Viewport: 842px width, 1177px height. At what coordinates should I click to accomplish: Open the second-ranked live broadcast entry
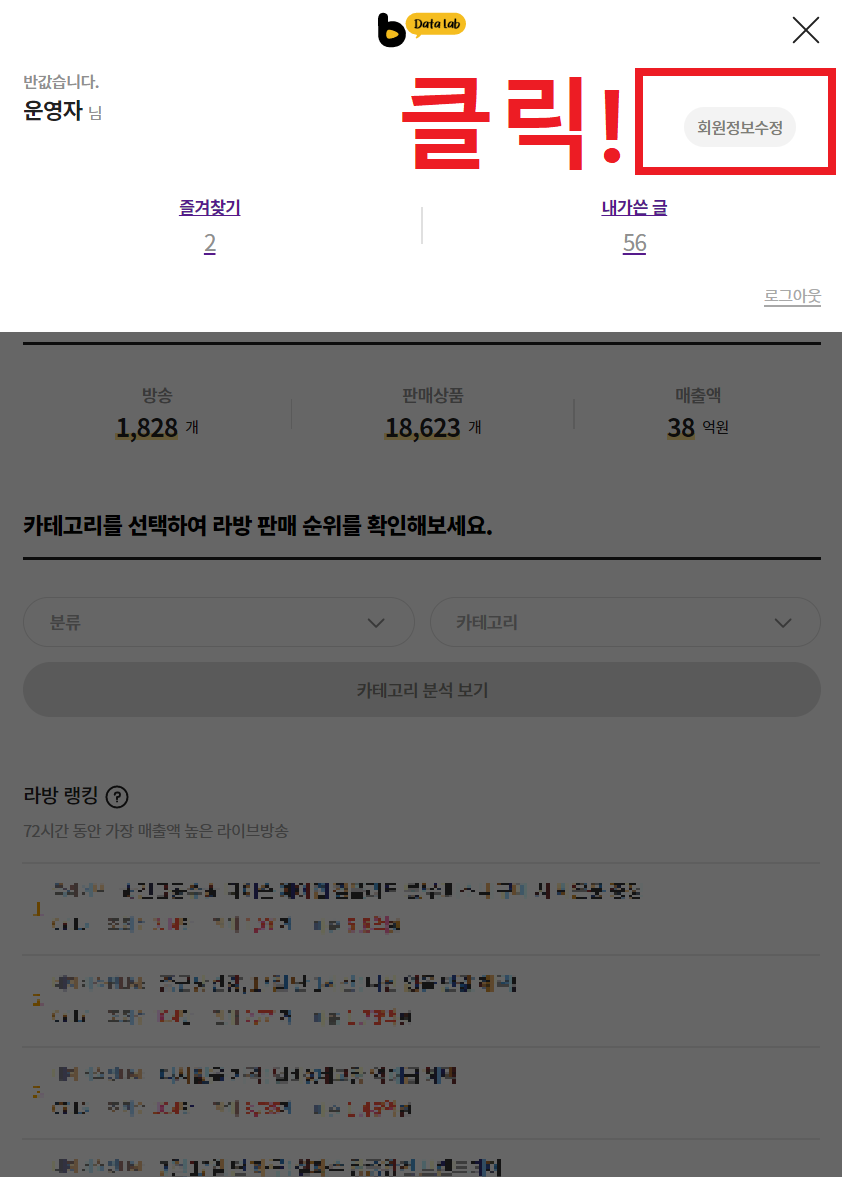421,1001
